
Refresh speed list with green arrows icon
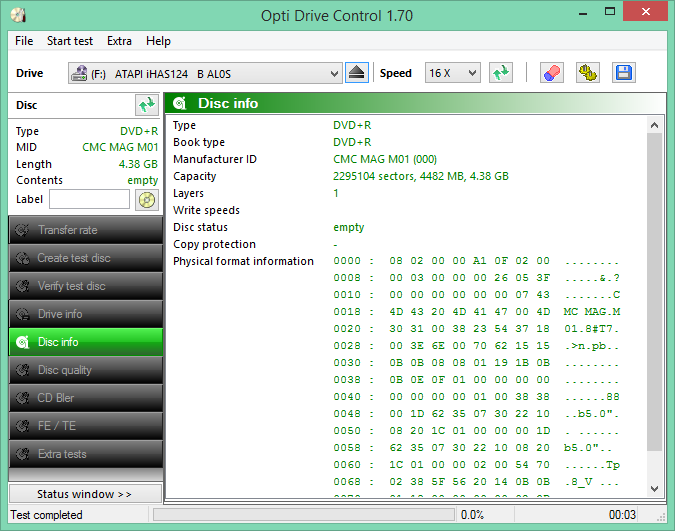click(501, 73)
